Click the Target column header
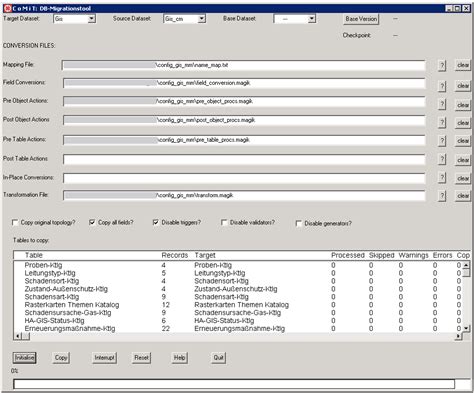Image resolution: width=474 pixels, height=393 pixels. [205, 255]
